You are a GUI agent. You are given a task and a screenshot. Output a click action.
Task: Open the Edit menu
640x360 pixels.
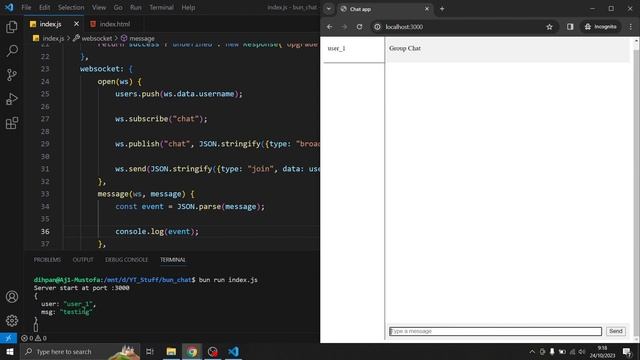pyautogui.click(x=44, y=7)
